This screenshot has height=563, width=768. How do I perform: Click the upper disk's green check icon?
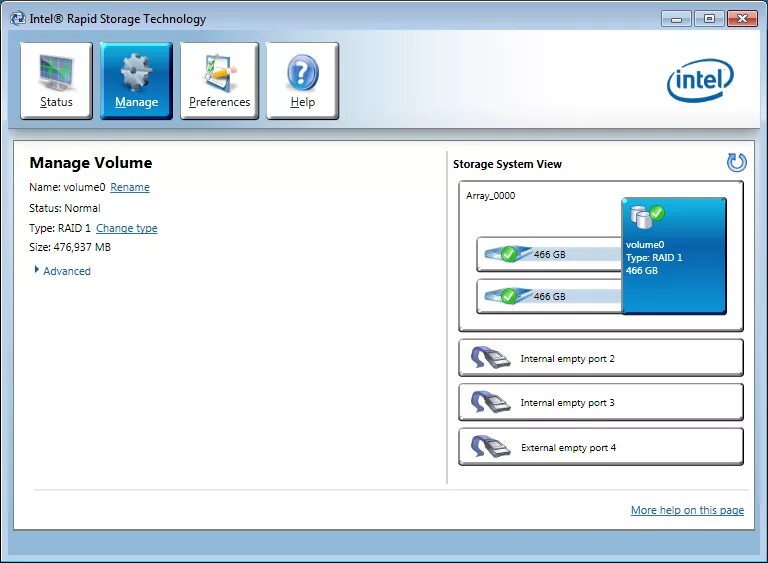(x=508, y=254)
